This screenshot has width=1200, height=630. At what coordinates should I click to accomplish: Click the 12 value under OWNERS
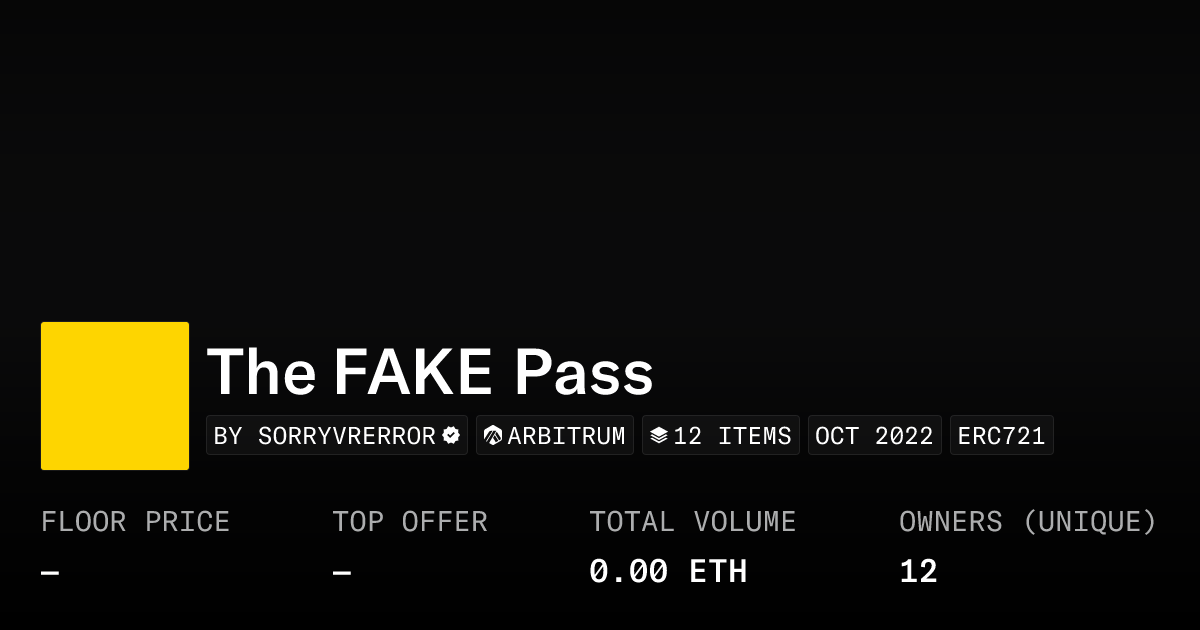pos(918,572)
